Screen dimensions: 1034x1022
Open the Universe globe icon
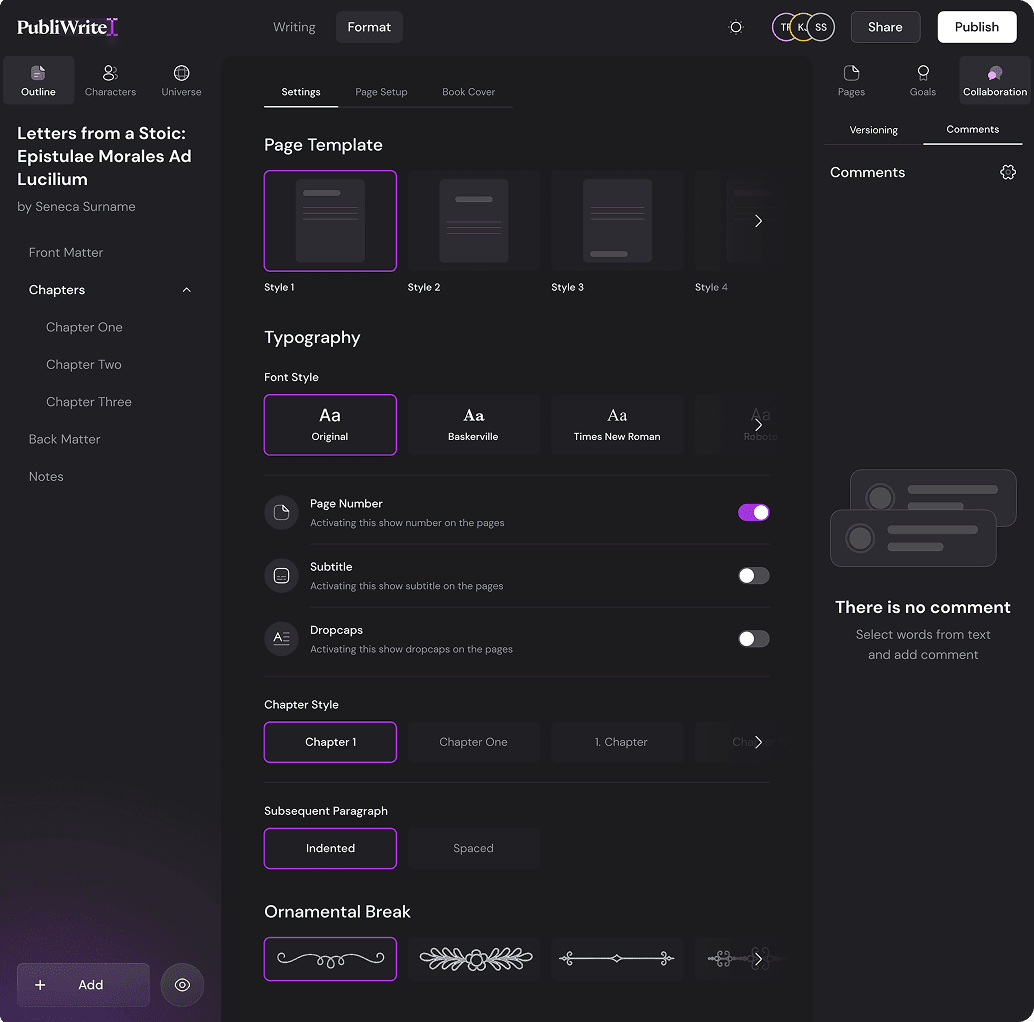[x=181, y=73]
